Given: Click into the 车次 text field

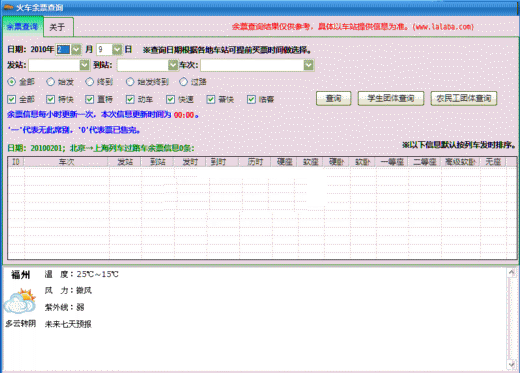Looking at the screenshot, I should (252, 65).
